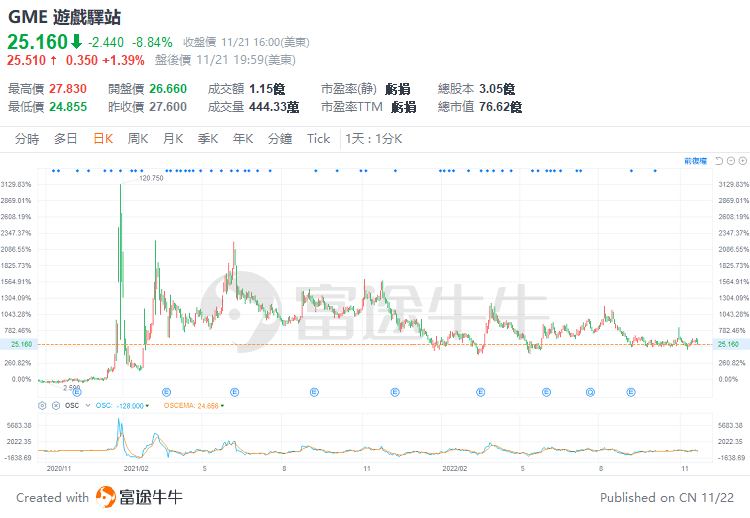This screenshot has width=750, height=518.
Task: Click the 開盤價 value 26.660
Action: [x=168, y=89]
